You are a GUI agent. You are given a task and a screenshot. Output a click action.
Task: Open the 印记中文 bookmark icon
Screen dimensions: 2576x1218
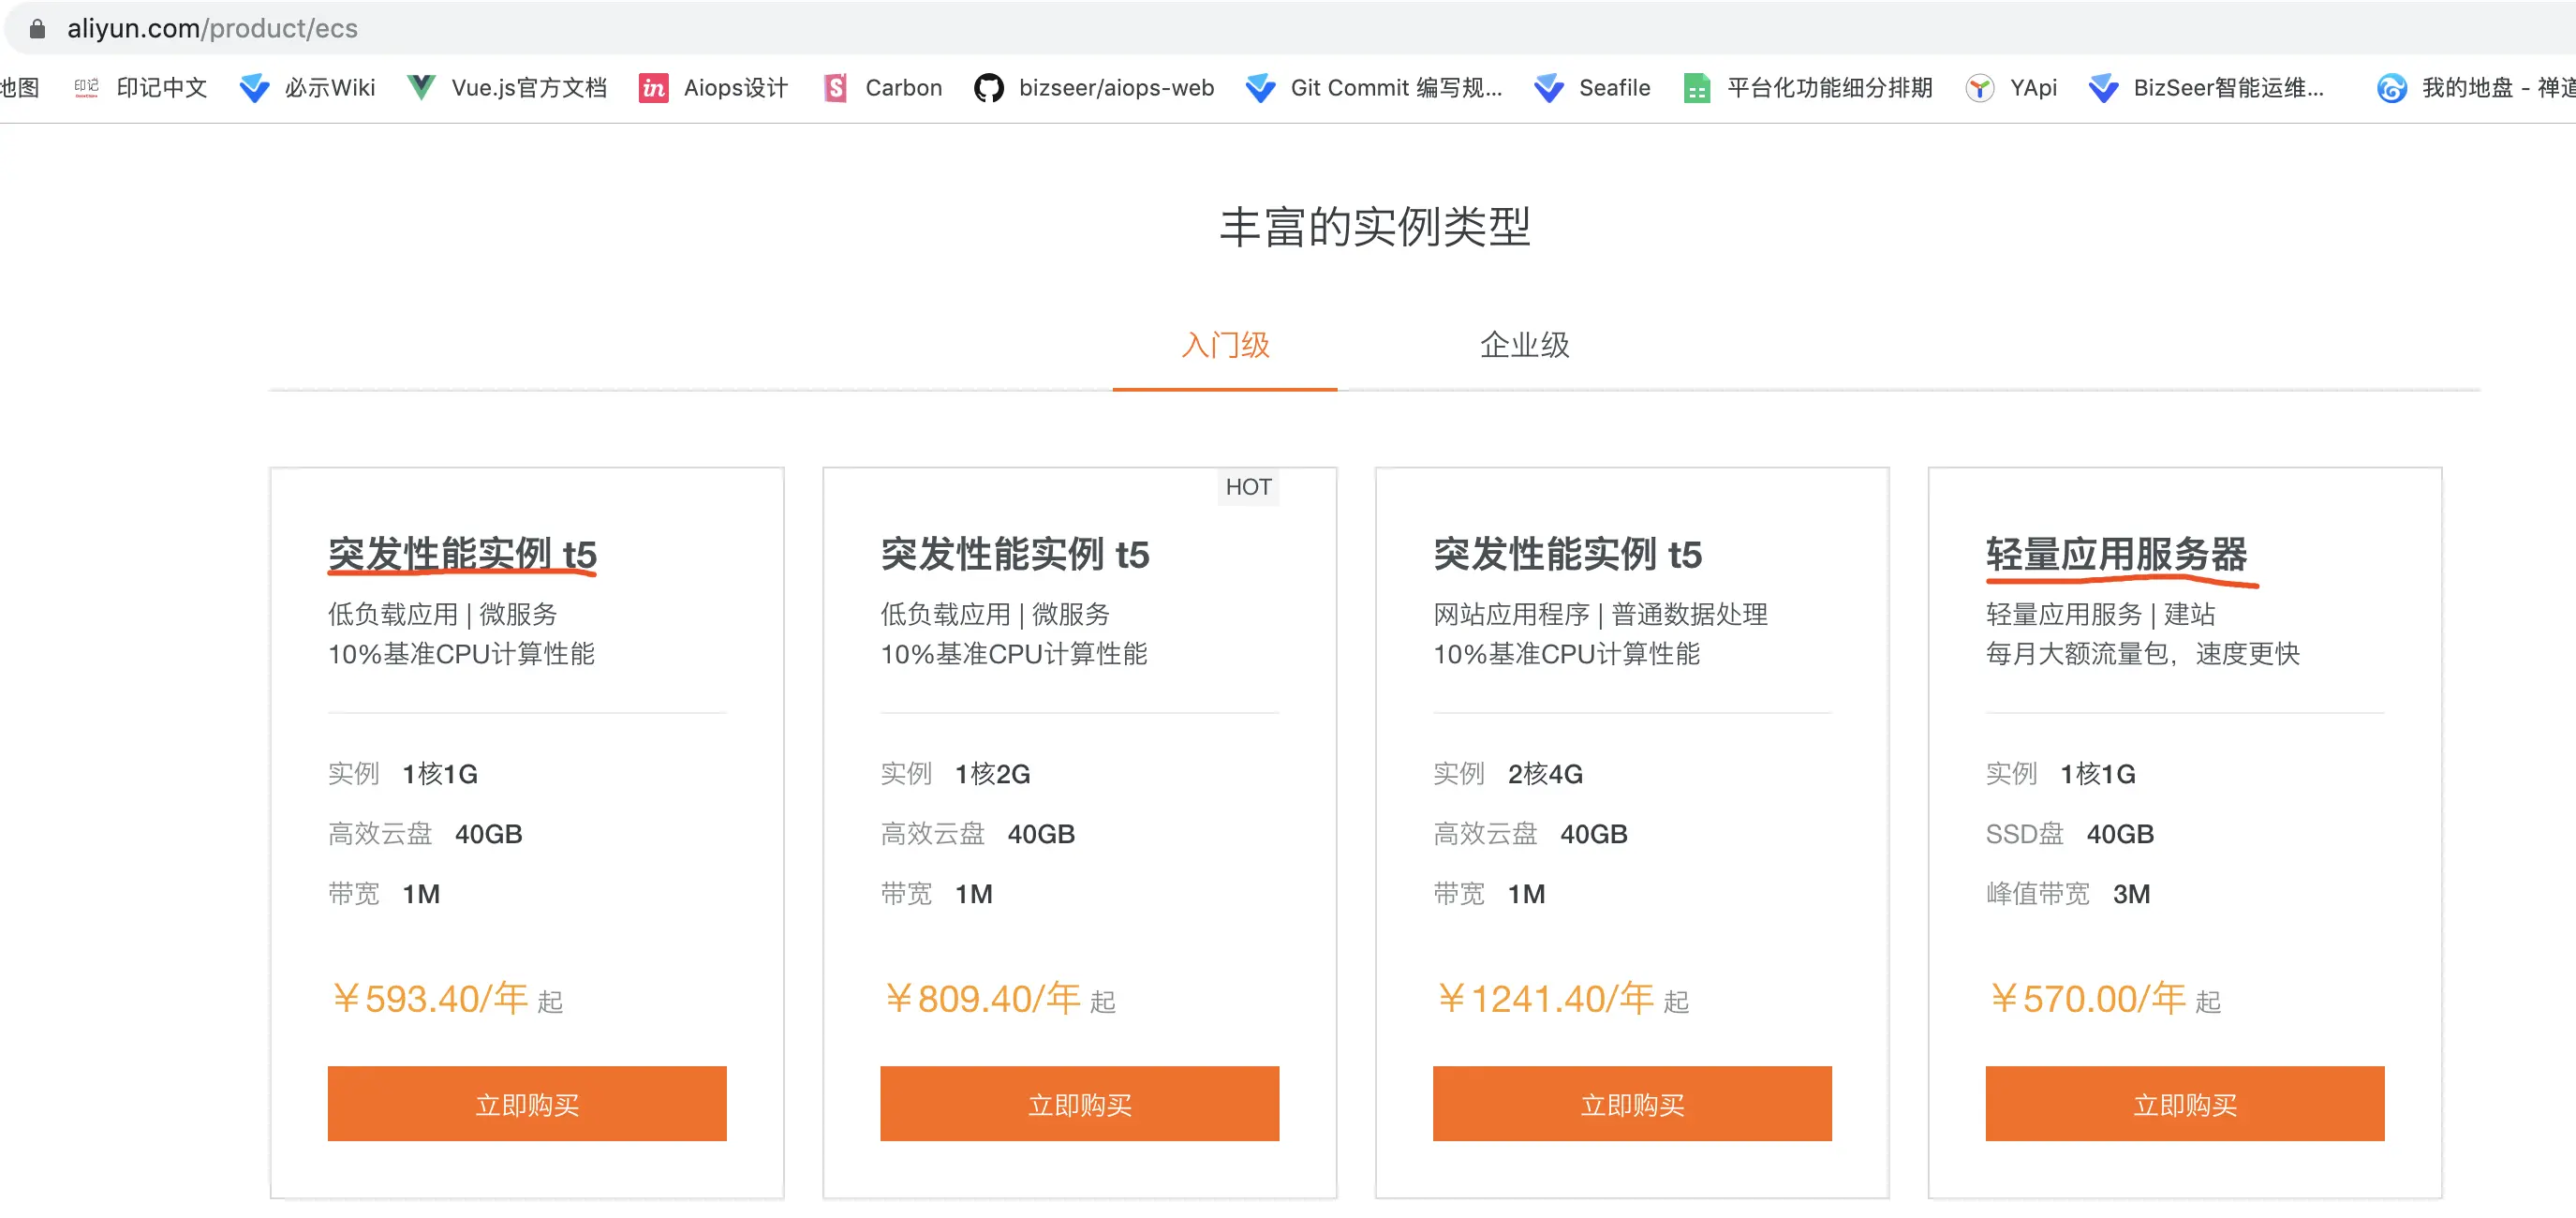(x=86, y=88)
